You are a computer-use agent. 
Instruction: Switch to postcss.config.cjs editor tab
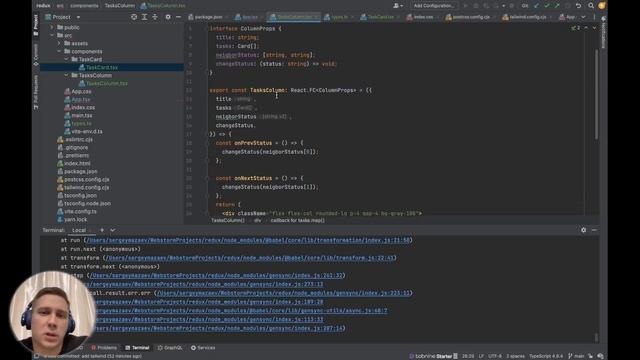pyautogui.click(x=470, y=17)
